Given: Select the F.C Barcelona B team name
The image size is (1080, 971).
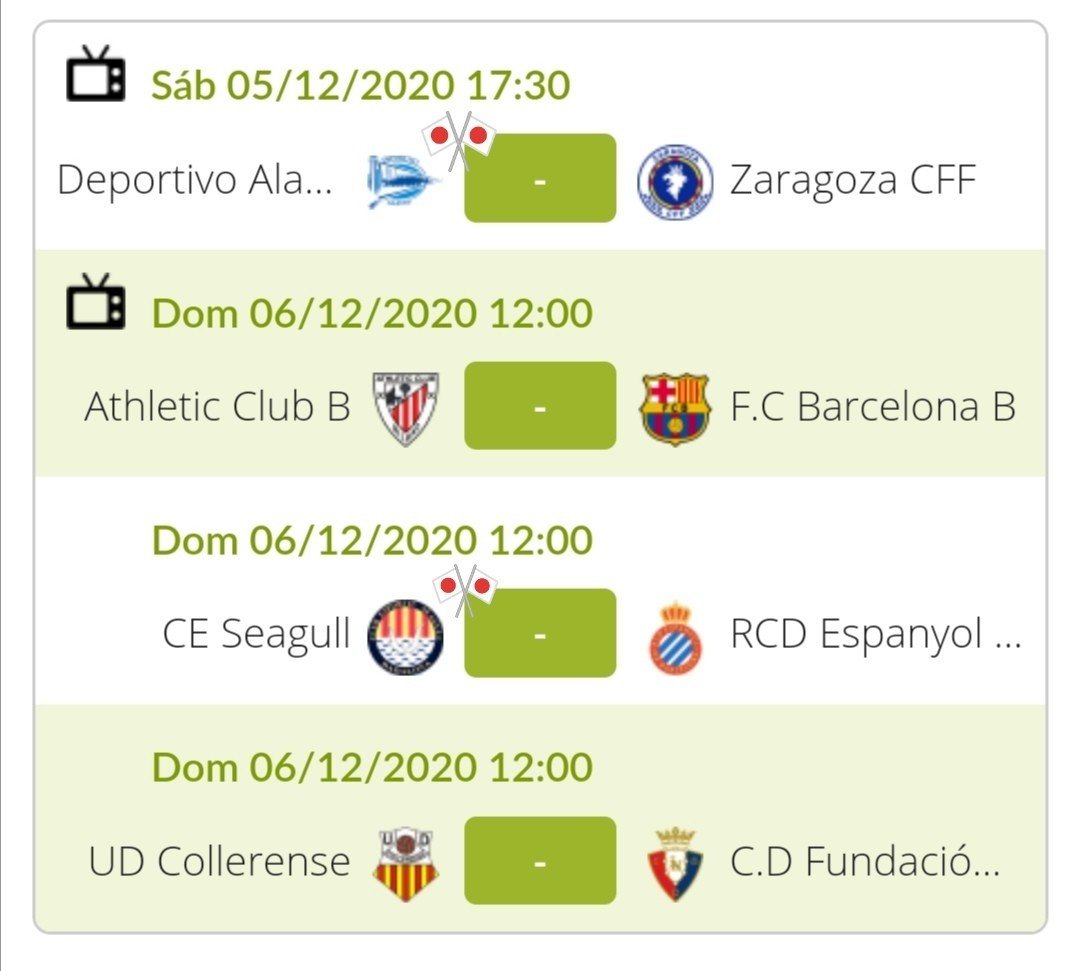Looking at the screenshot, I should (873, 406).
